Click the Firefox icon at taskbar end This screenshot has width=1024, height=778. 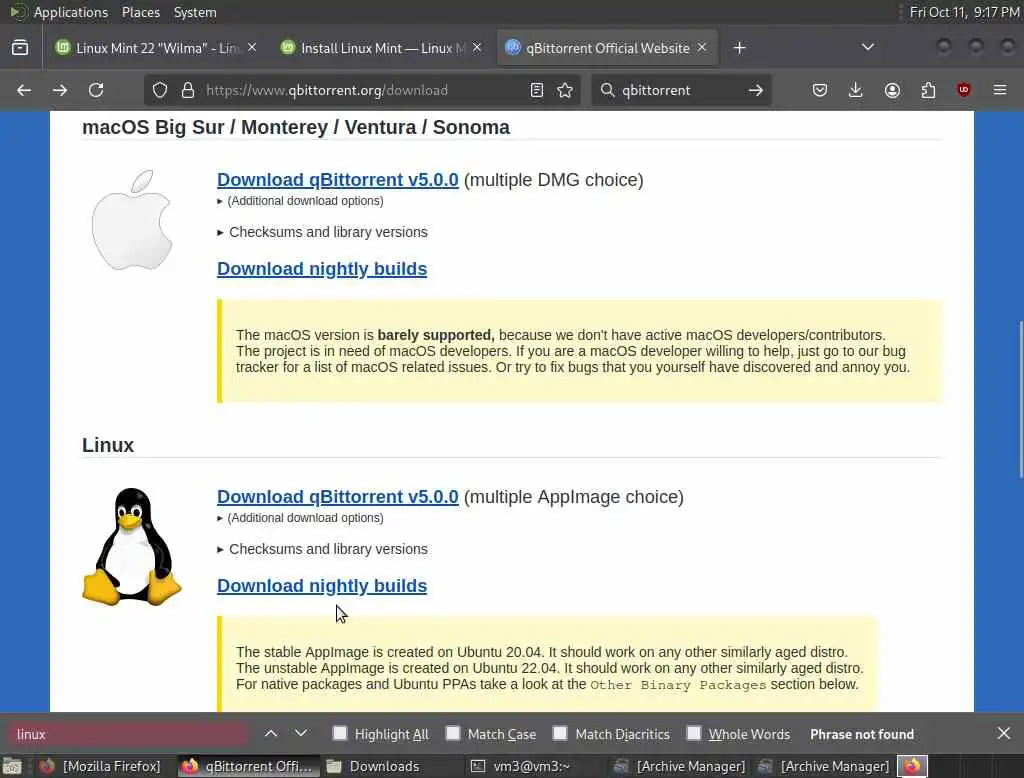tap(912, 766)
